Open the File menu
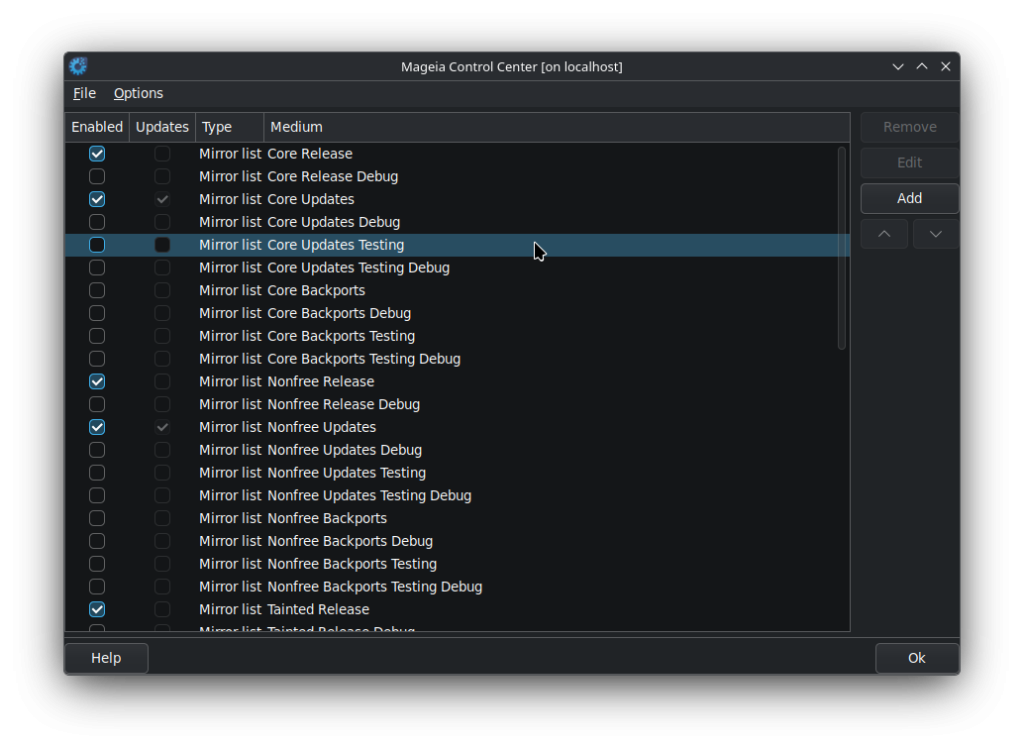Image resolution: width=1024 pixels, height=751 pixels. pyautogui.click(x=84, y=93)
